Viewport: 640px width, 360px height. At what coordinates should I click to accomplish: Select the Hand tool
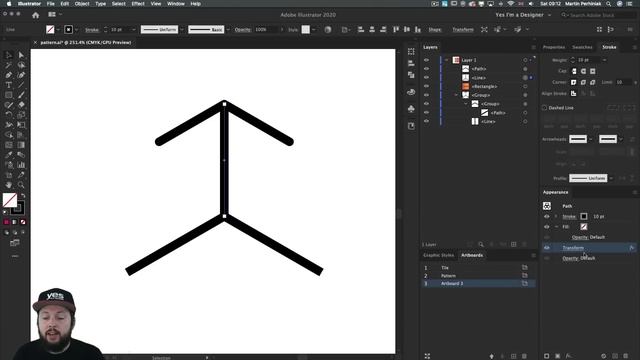coord(9,185)
